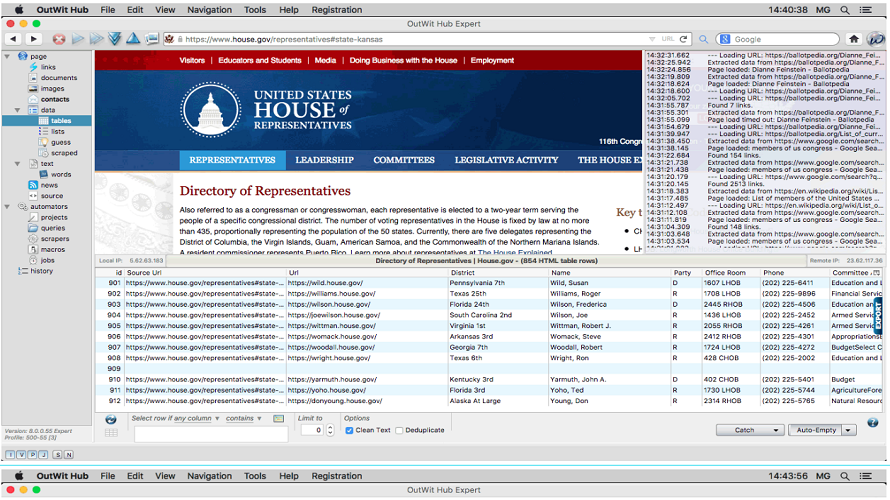Viewport: 890px width, 500px height.
Task: Click the table grid icon below the globe
Action: (x=111, y=433)
